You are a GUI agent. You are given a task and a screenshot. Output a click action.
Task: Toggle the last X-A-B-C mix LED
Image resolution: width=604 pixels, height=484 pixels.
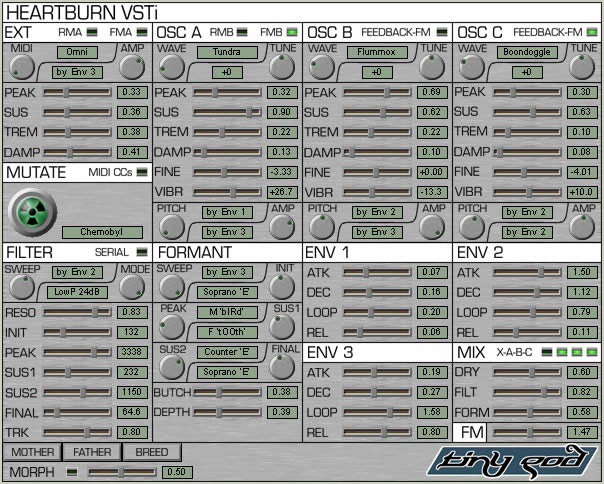(x=592, y=352)
